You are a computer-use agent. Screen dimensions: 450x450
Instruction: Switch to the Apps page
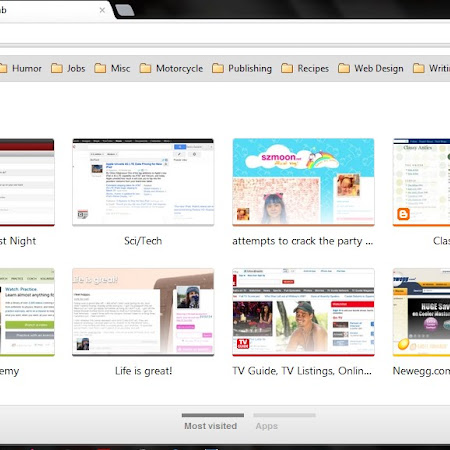284,422
